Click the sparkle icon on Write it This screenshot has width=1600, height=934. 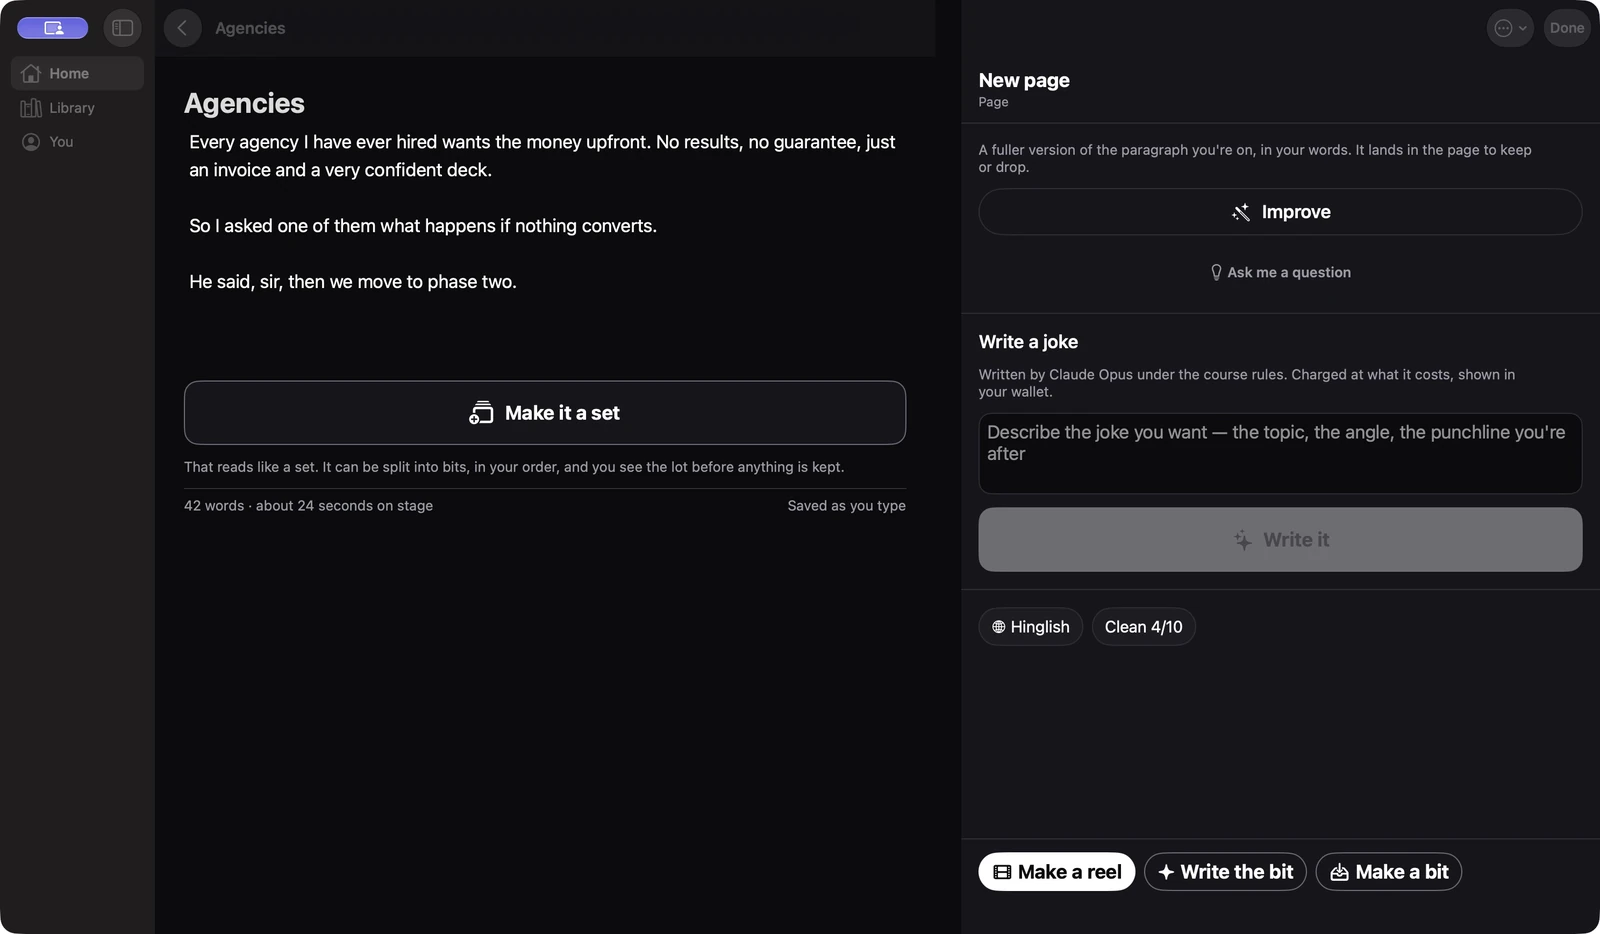(1243, 540)
